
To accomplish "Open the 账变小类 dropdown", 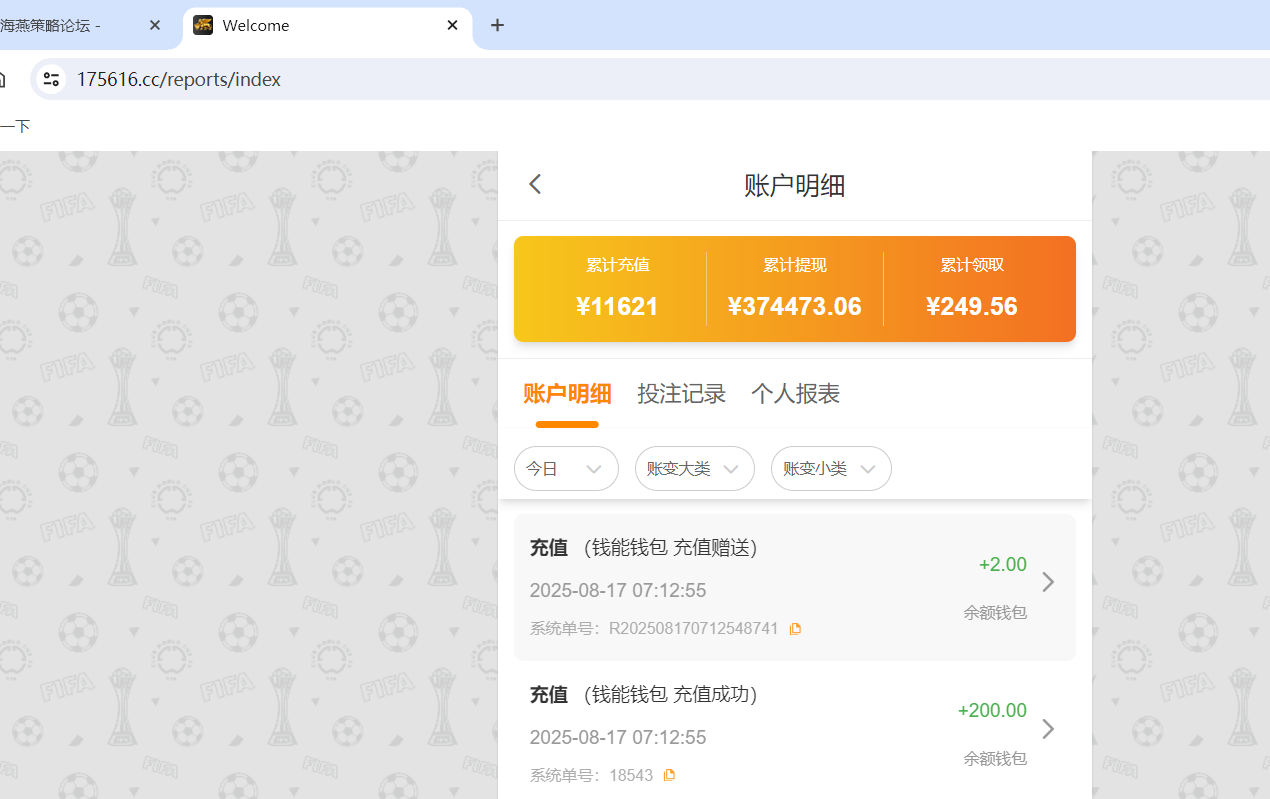I will (x=831, y=468).
